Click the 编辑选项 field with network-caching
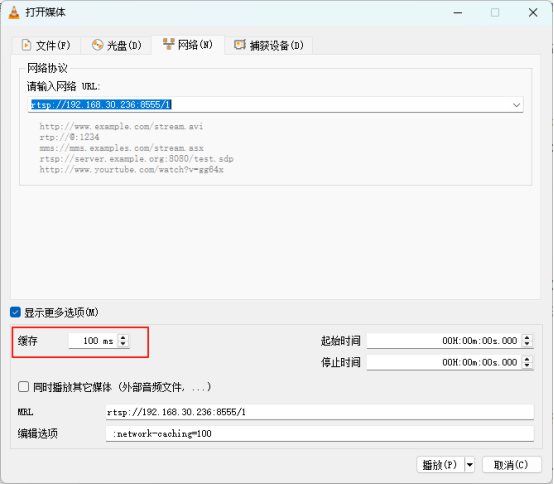This screenshot has height=484, width=554. (x=320, y=433)
